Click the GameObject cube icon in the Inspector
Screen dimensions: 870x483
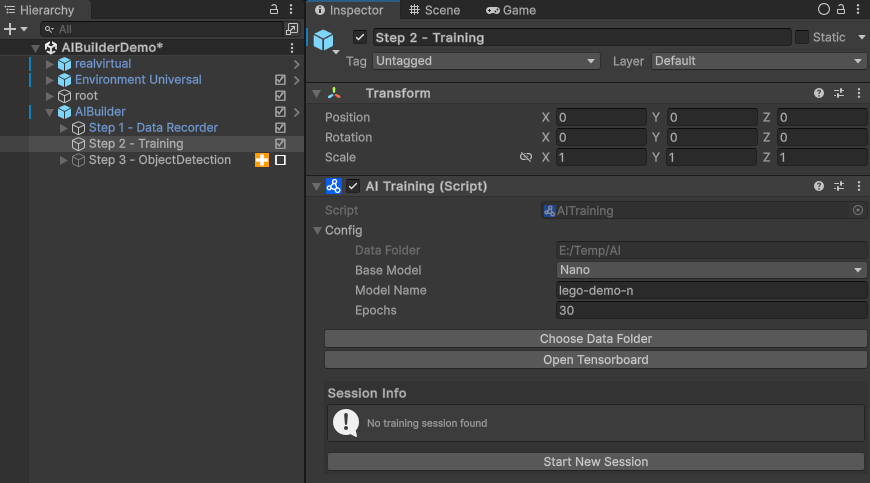point(324,40)
